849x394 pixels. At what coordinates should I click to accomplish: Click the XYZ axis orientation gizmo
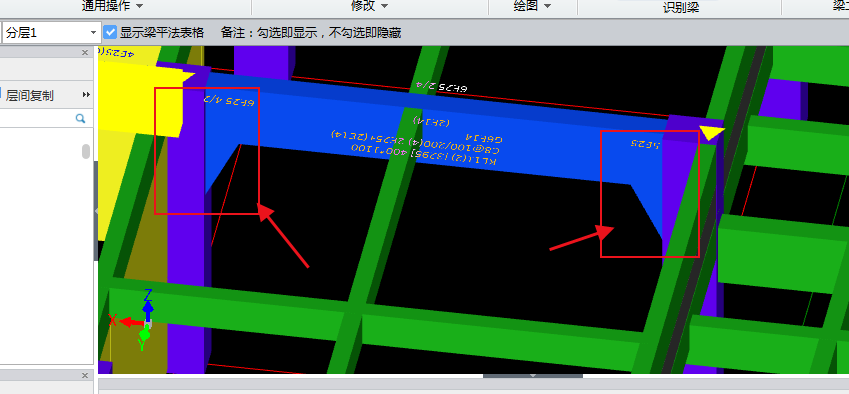(x=134, y=319)
